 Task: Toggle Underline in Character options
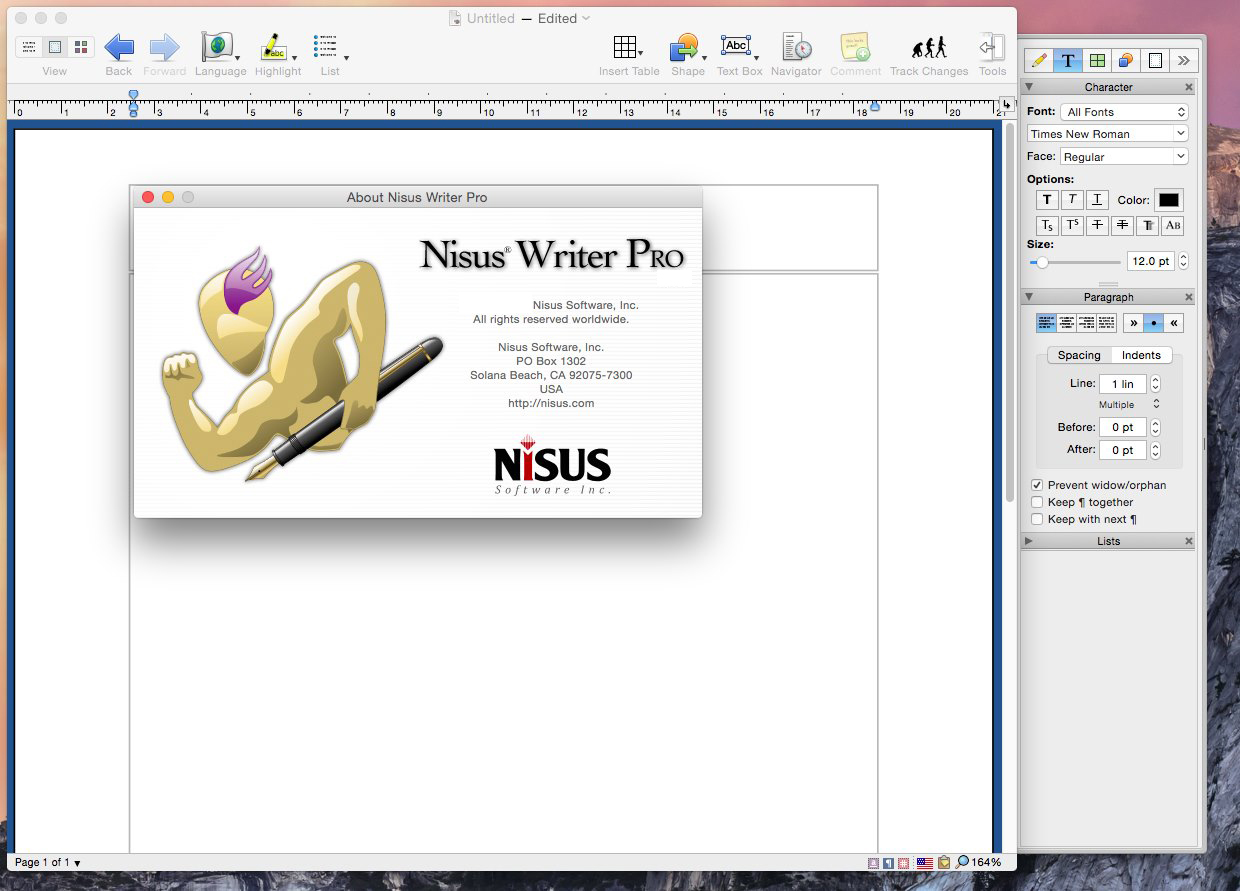[1097, 200]
